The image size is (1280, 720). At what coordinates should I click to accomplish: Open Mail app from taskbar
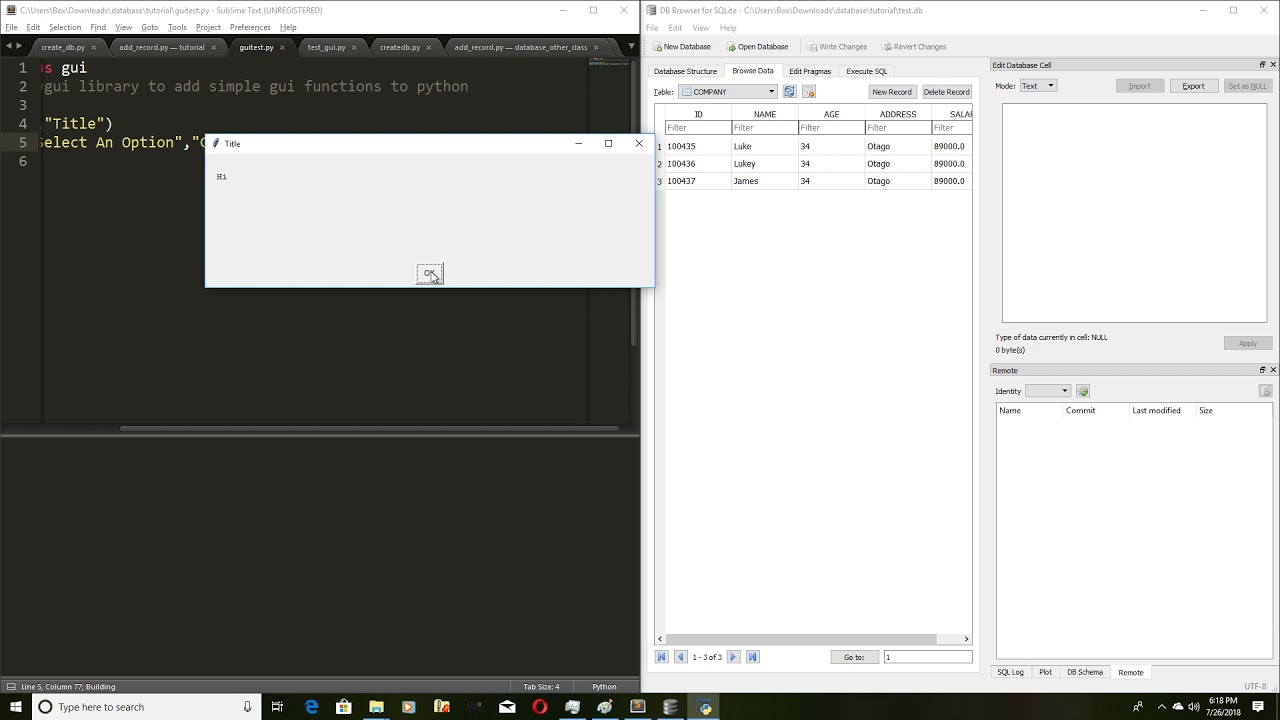[507, 707]
